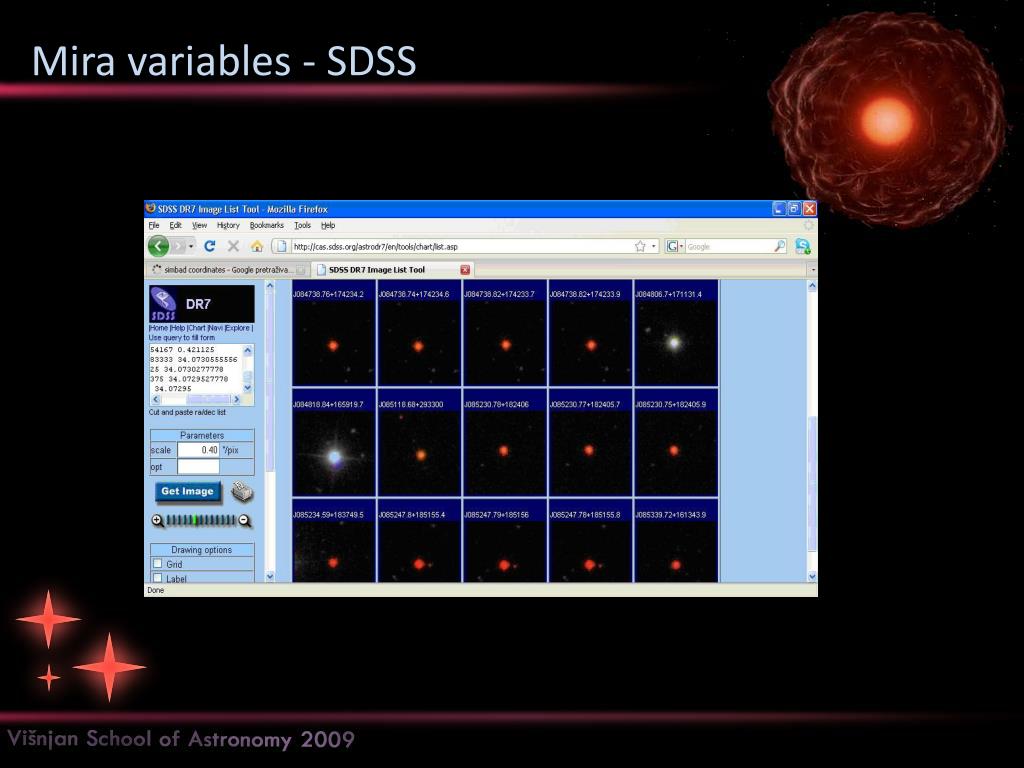This screenshot has width=1024, height=768.
Task: Open thumbnail J085230.78+182406
Action: [x=504, y=444]
